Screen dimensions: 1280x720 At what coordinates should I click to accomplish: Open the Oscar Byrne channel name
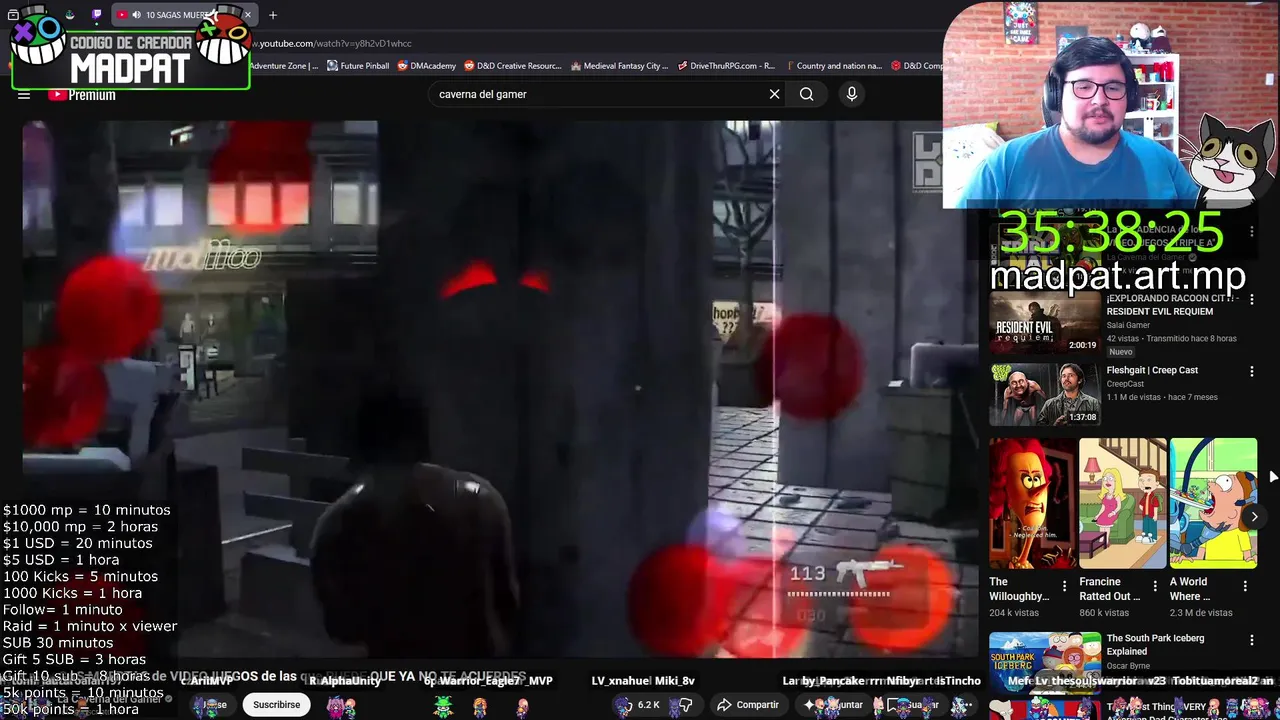pyautogui.click(x=1130, y=666)
